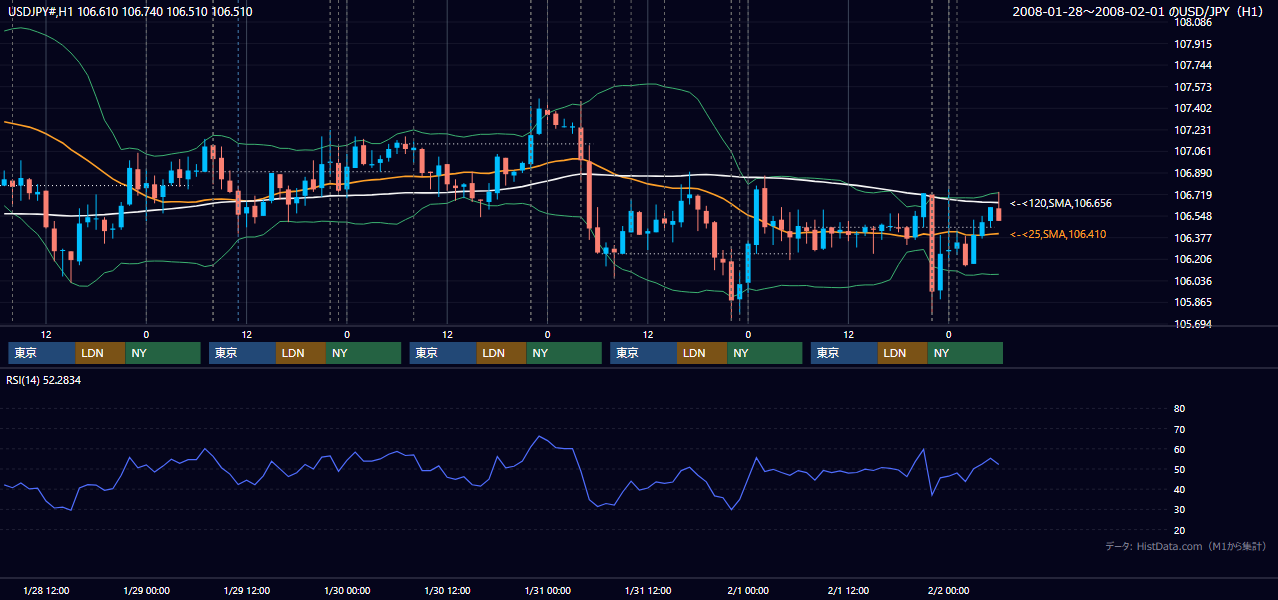This screenshot has width=1278, height=600.
Task: Select the 1/28 12:00 time label
Action: [x=46, y=590]
